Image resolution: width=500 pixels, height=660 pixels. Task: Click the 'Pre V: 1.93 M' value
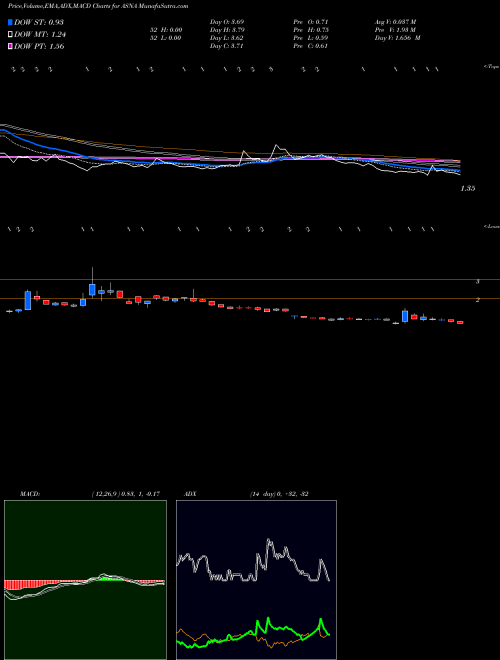395,30
